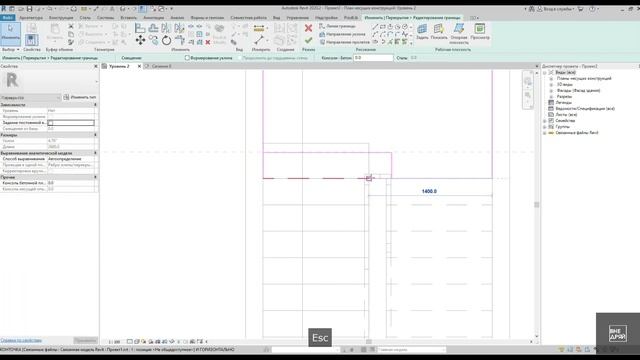
Task: Close the Уровень 2 view tab
Action: [139, 66]
